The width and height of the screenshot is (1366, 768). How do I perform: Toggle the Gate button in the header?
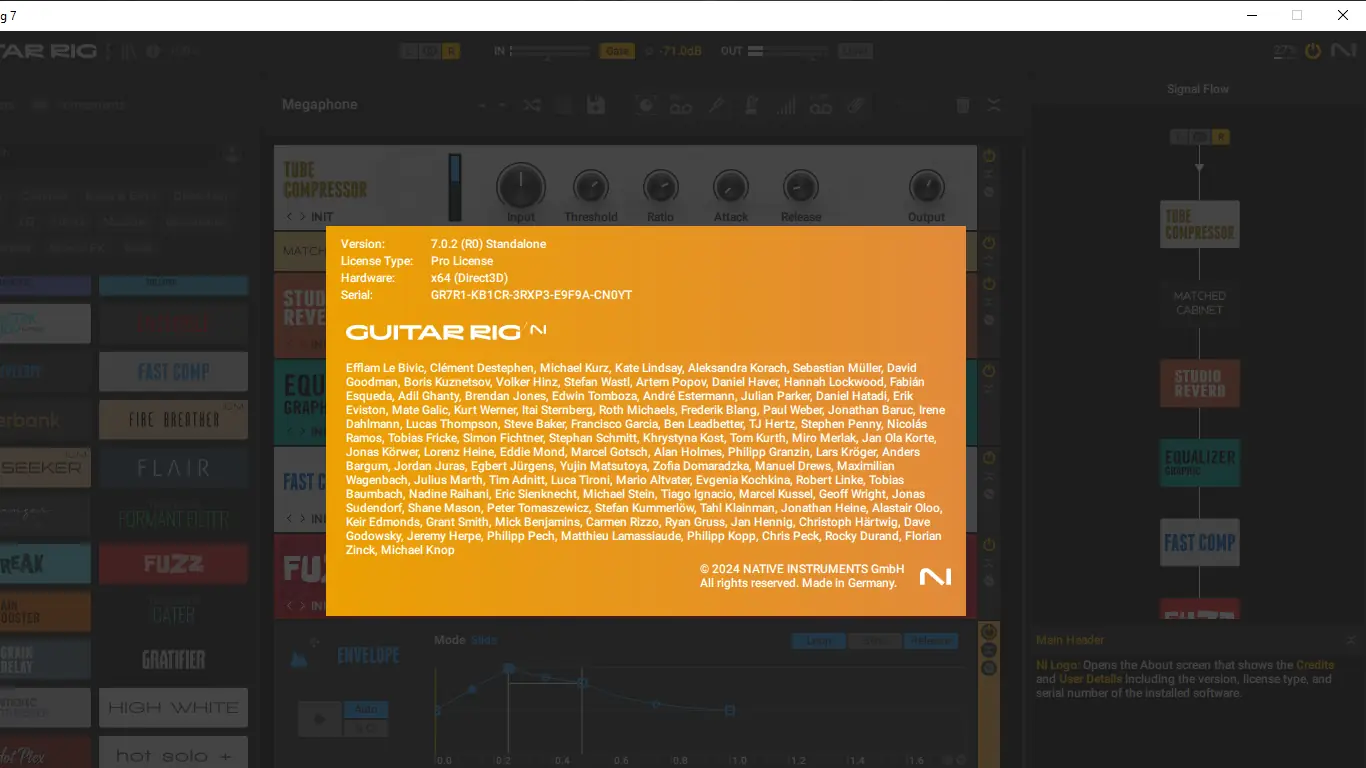617,51
